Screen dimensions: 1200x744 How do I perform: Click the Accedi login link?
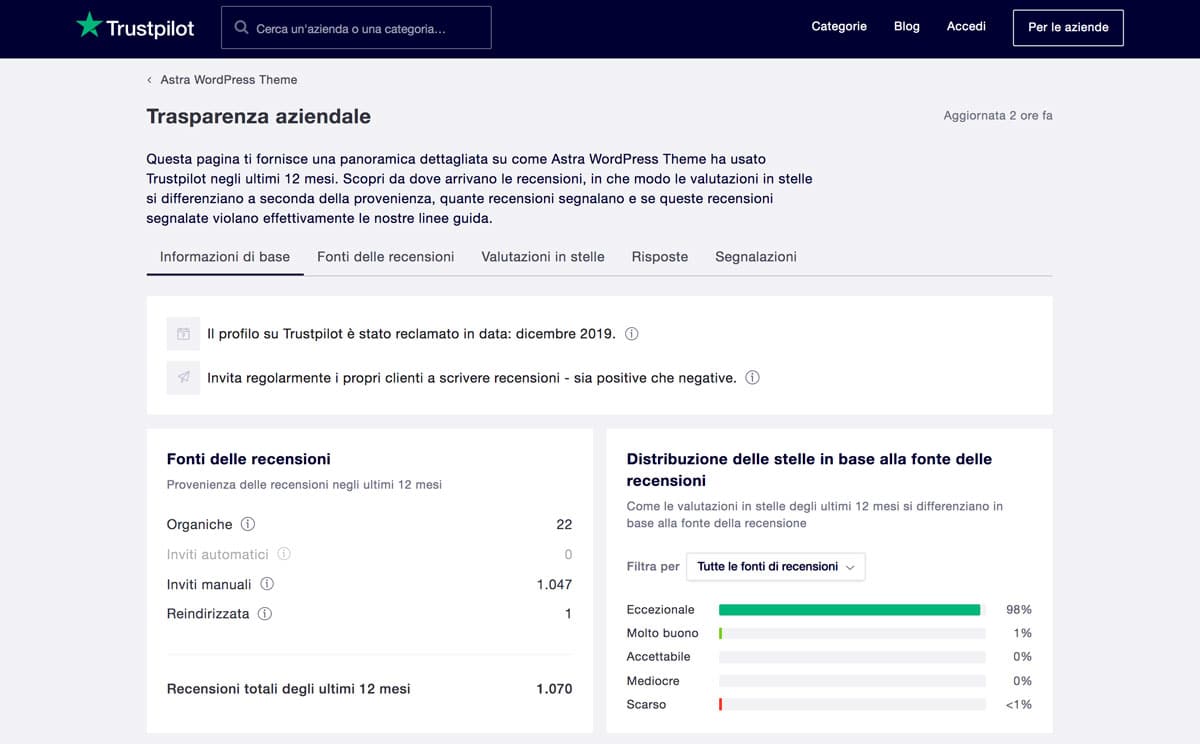tap(966, 26)
